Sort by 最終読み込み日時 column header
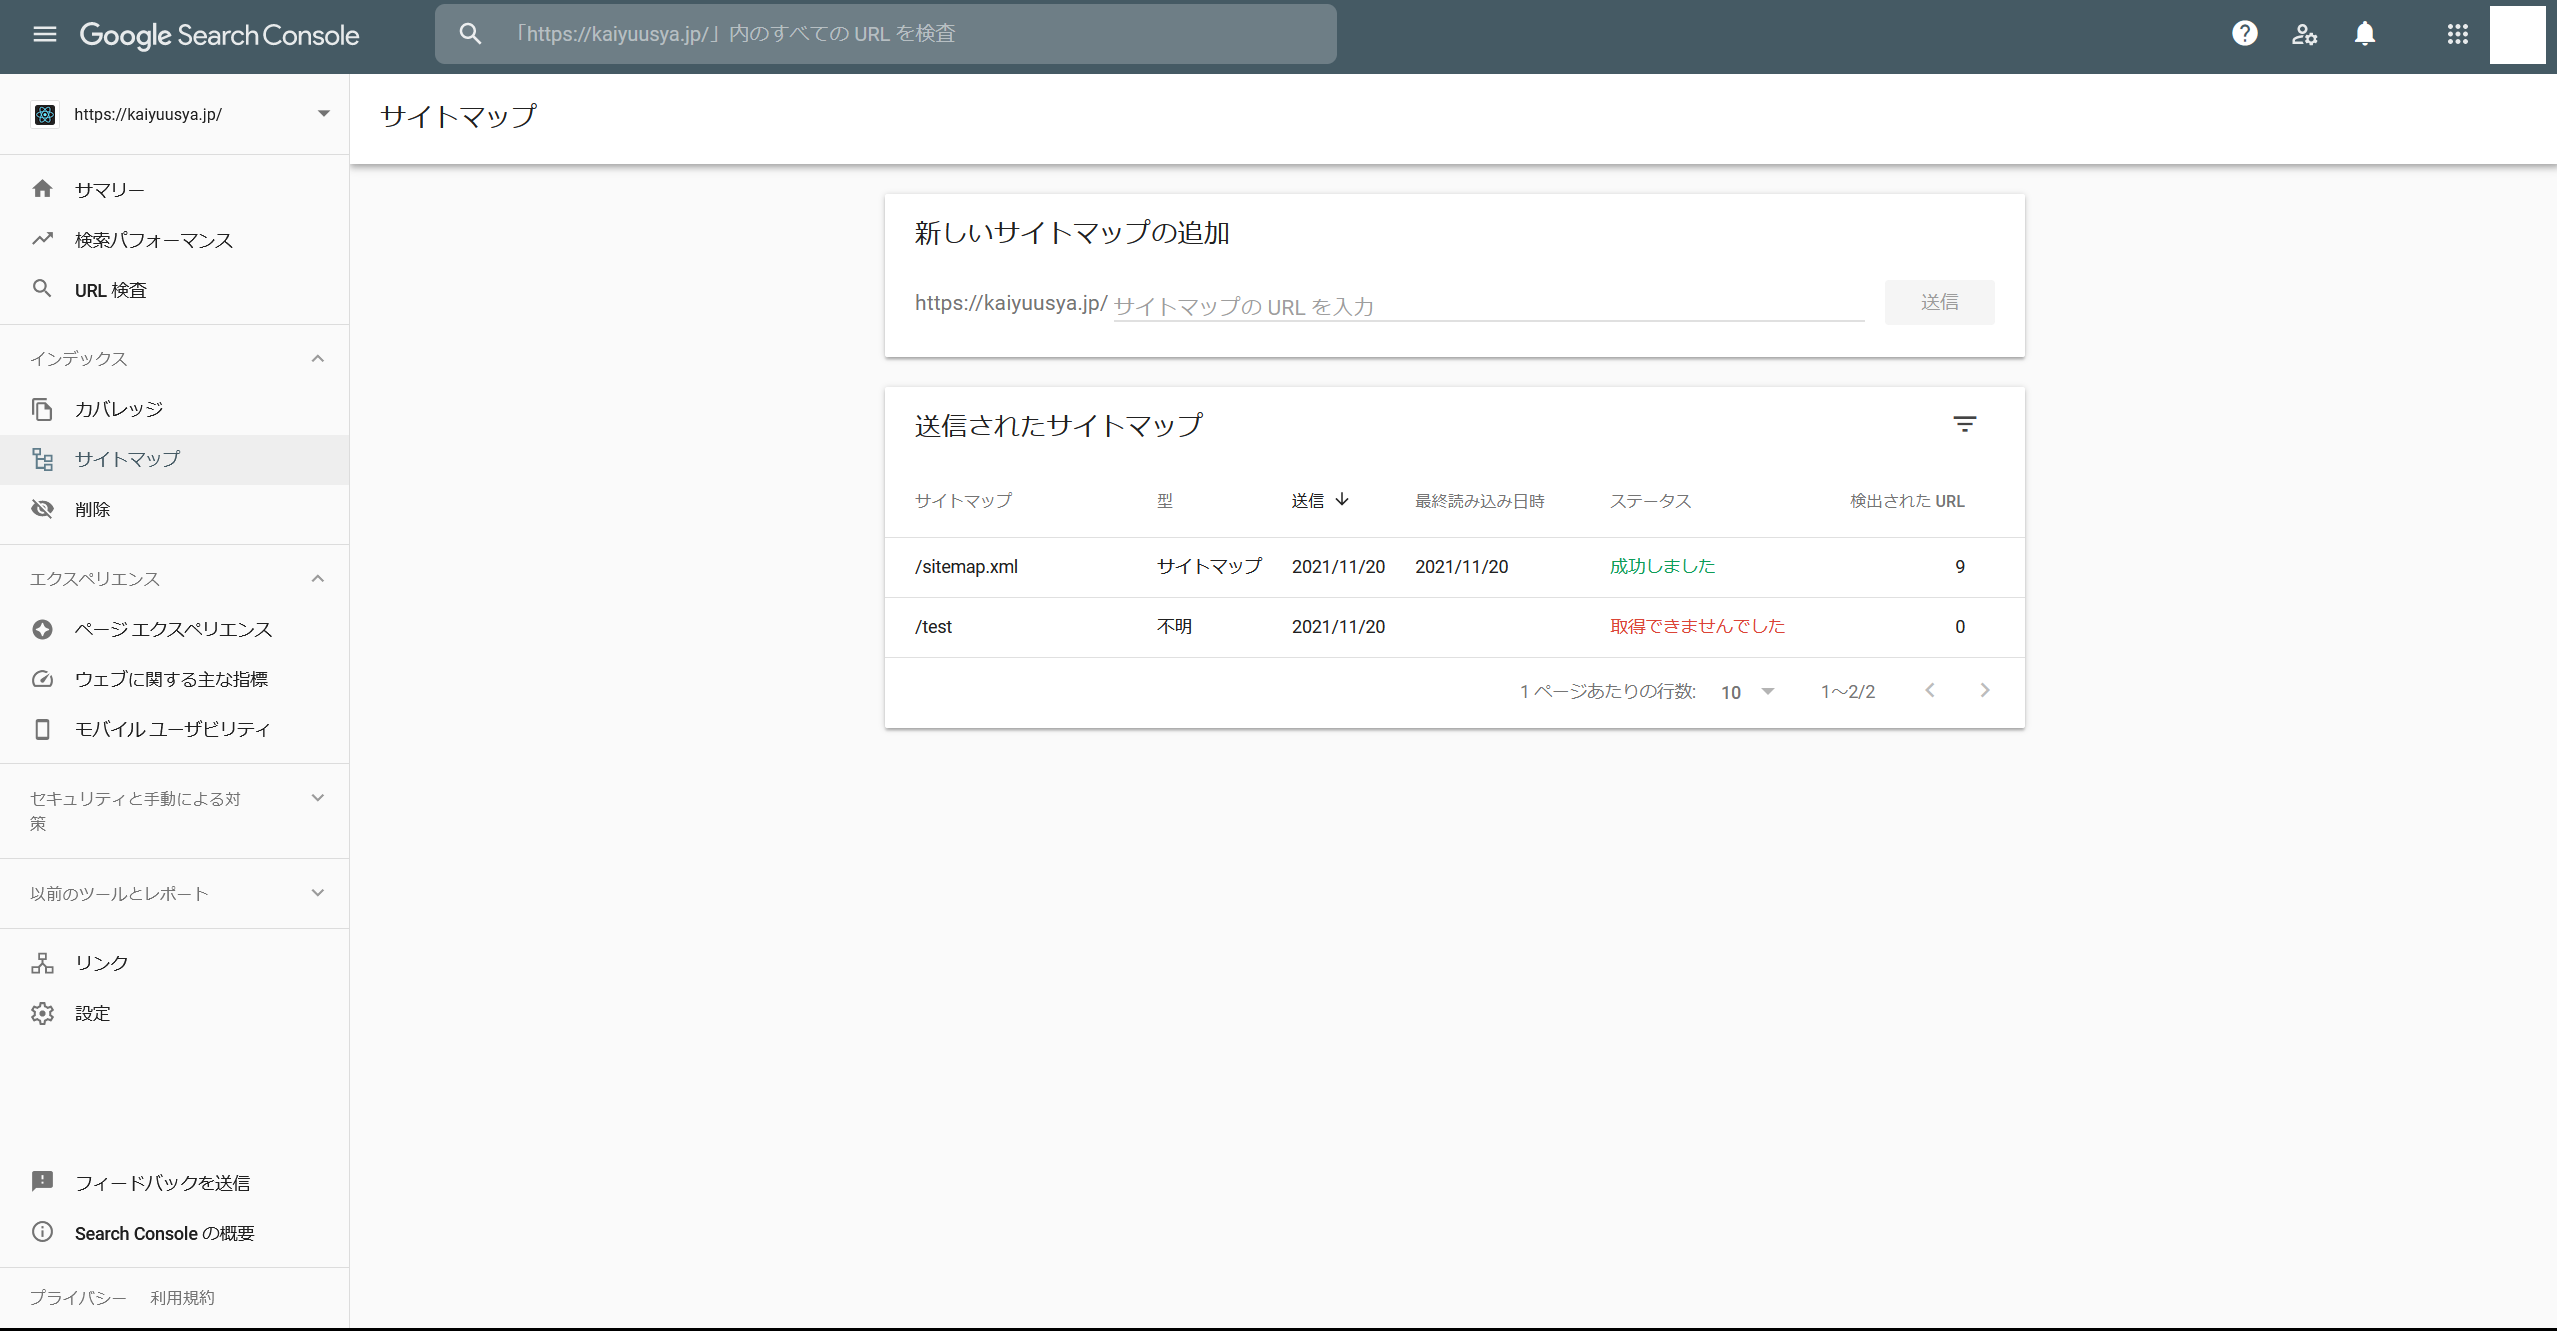The width and height of the screenshot is (2557, 1331). click(x=1479, y=500)
